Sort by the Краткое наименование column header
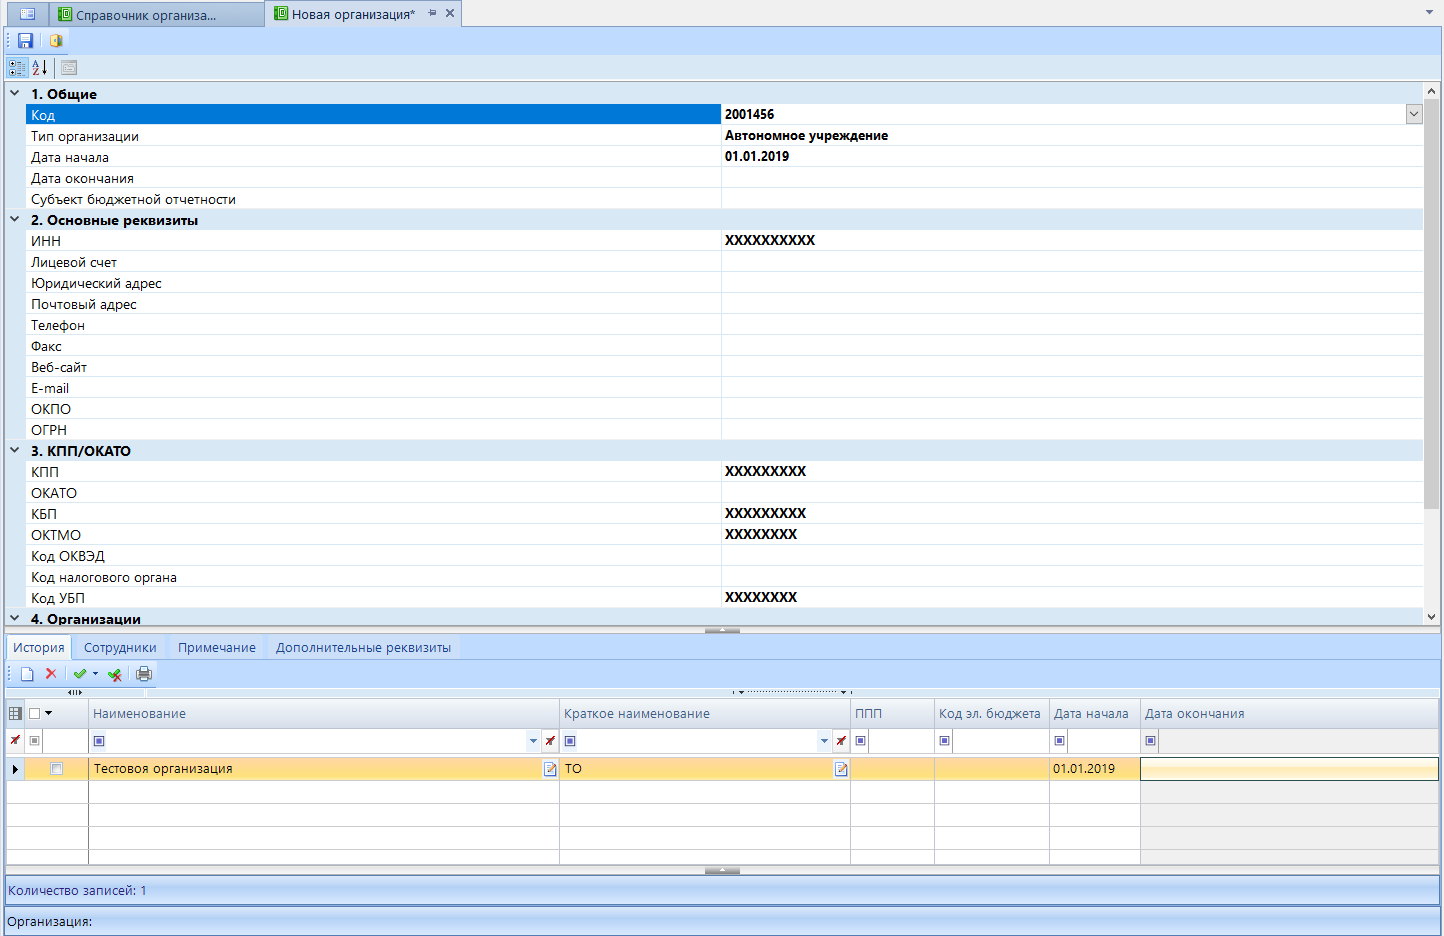The width and height of the screenshot is (1444, 936). (x=705, y=714)
